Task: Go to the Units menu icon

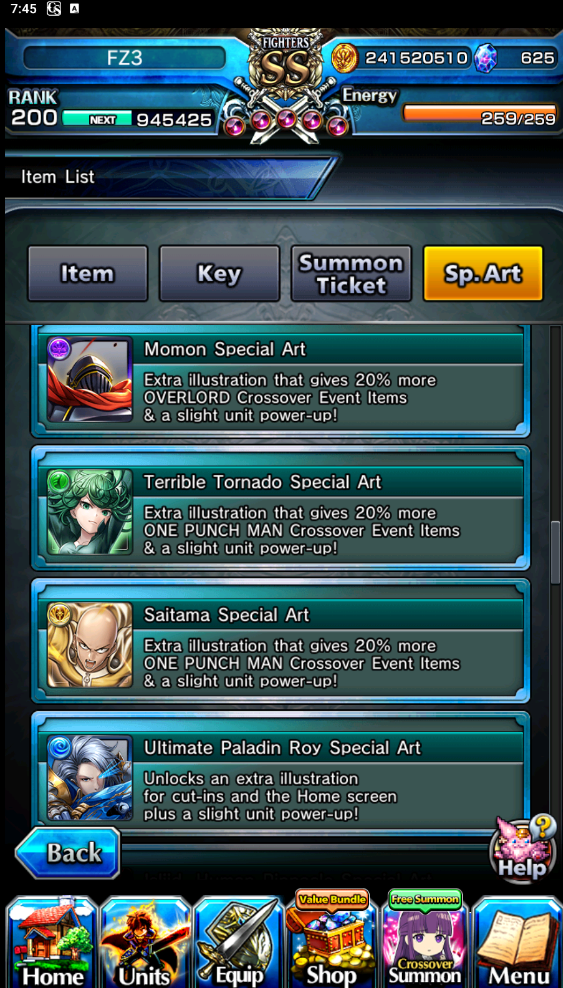Action: [145, 943]
